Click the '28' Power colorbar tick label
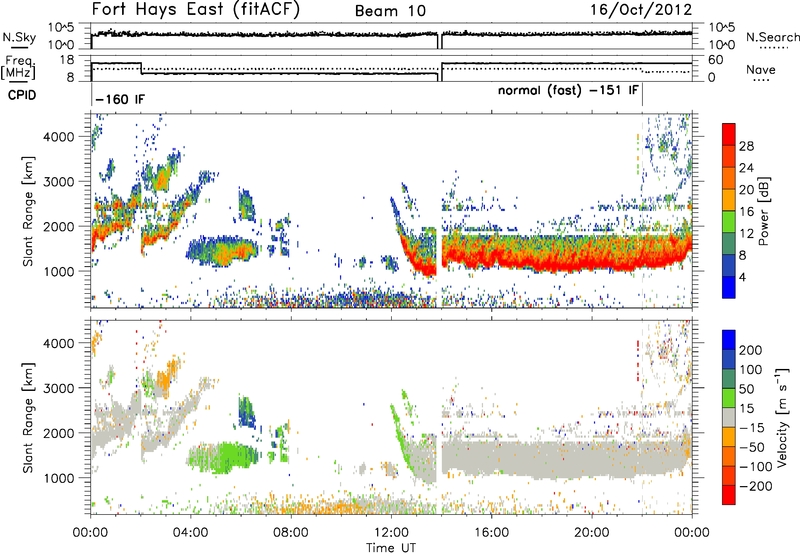The height and width of the screenshot is (554, 800). 746,146
